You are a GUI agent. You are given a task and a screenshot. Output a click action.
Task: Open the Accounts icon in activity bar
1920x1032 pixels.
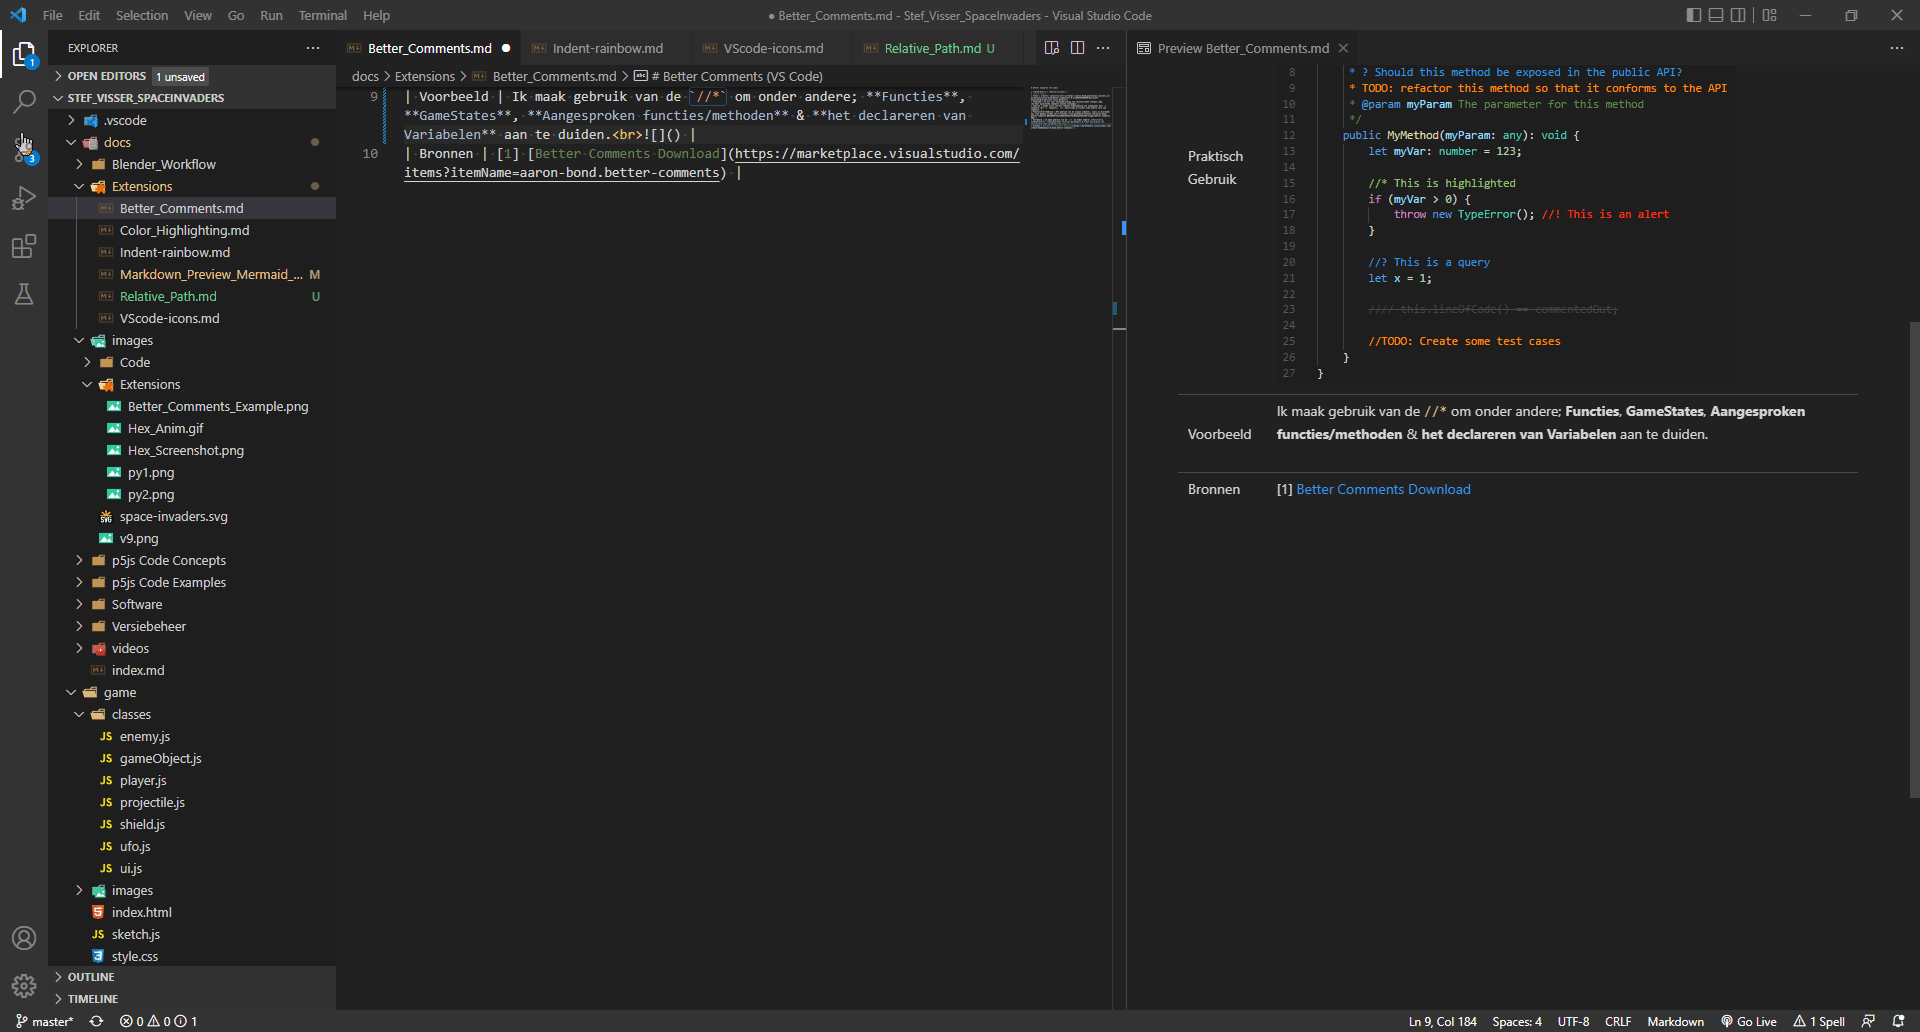point(24,938)
